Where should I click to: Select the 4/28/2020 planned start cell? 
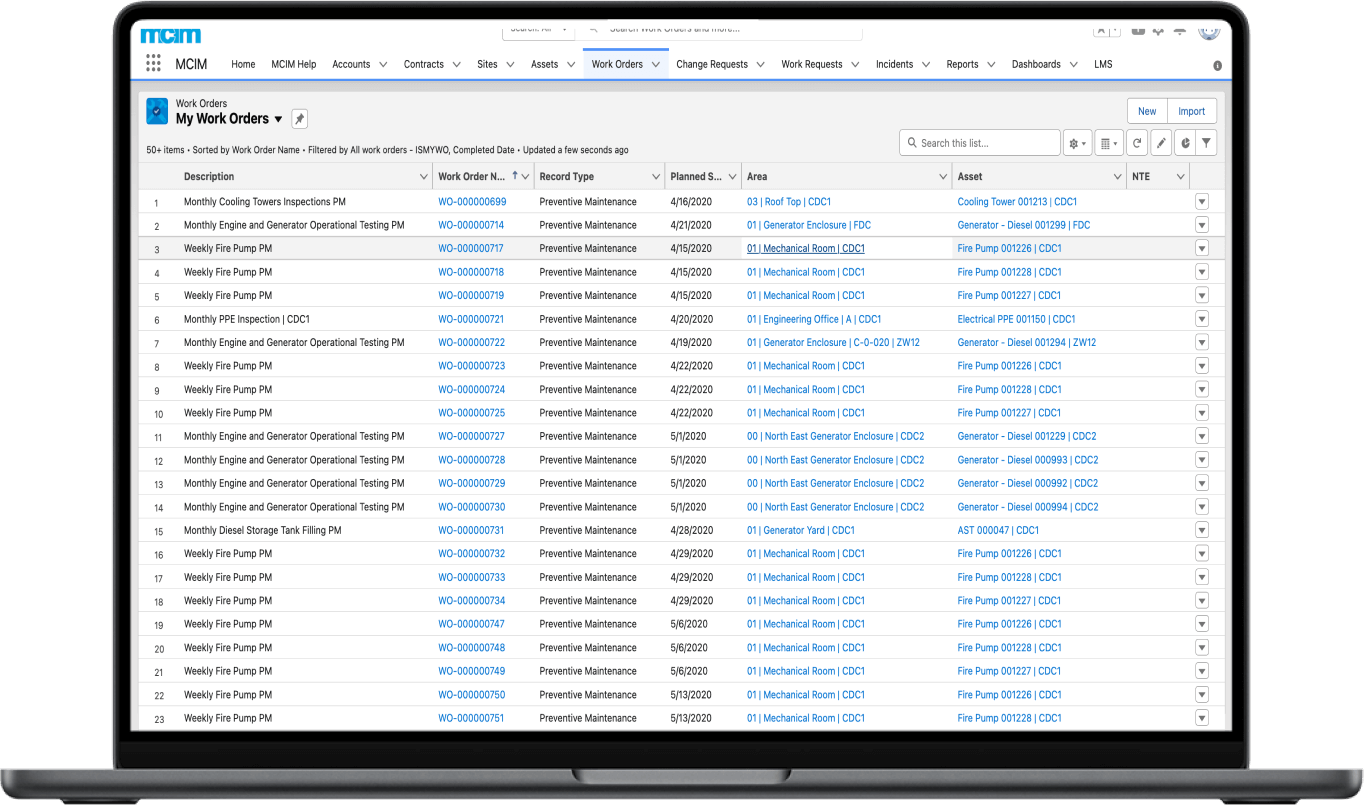691,530
